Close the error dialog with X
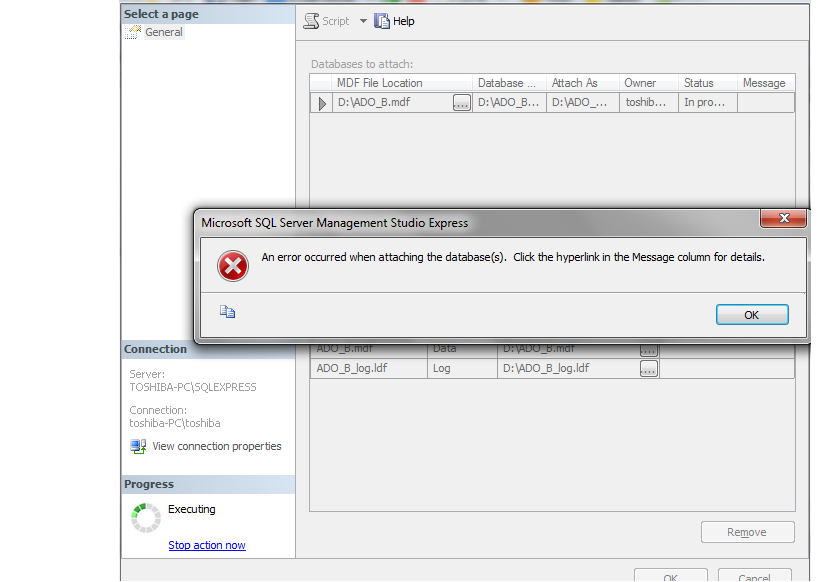 [783, 218]
